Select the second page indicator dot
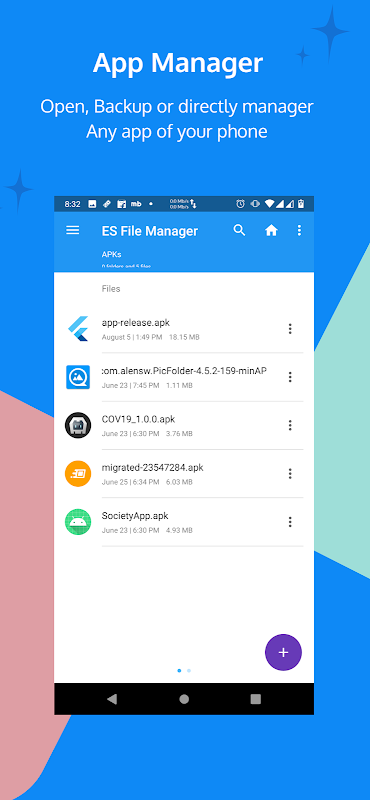This screenshot has width=370, height=800. [x=189, y=670]
